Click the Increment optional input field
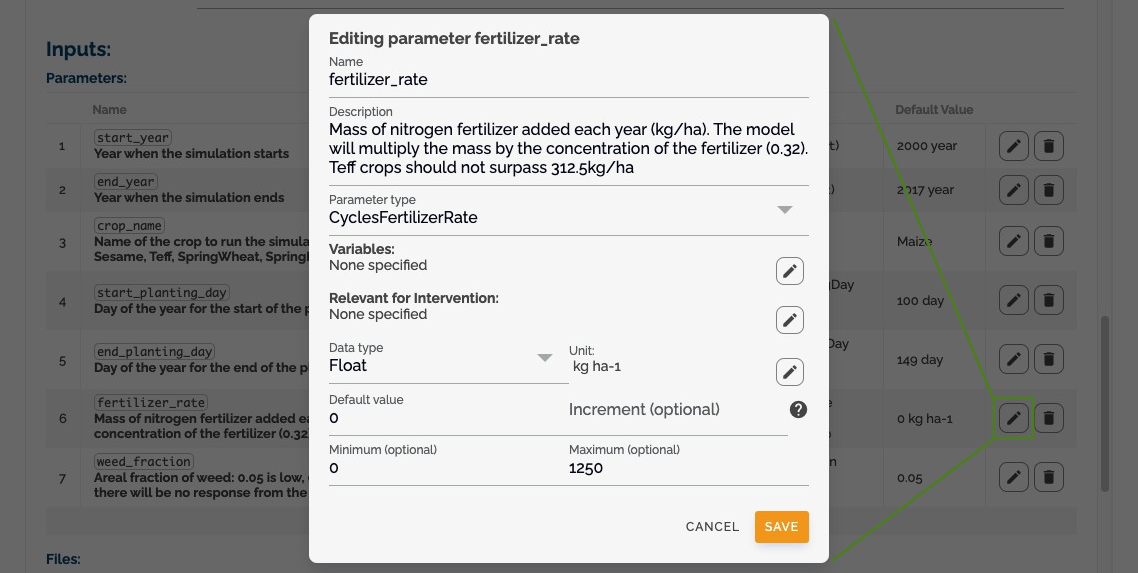Image resolution: width=1138 pixels, height=573 pixels. coord(678,410)
